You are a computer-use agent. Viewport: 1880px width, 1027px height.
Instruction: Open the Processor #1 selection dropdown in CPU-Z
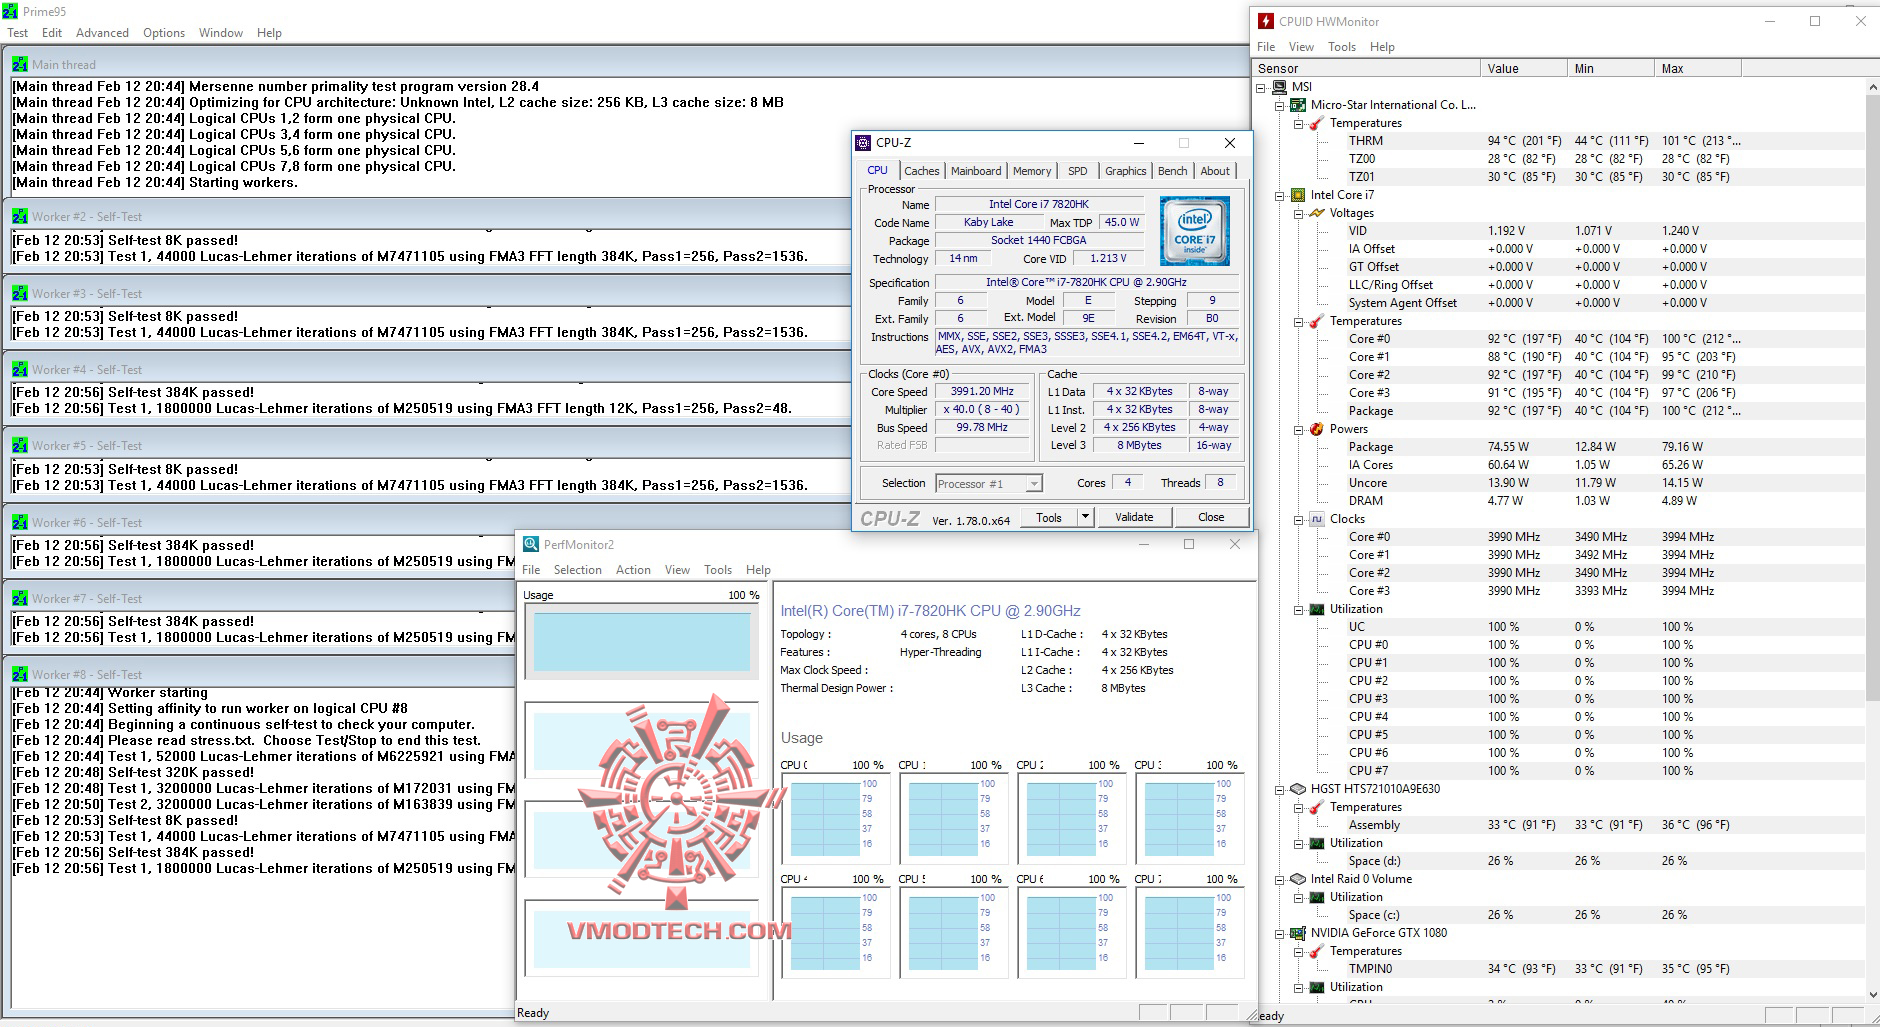[x=989, y=484]
